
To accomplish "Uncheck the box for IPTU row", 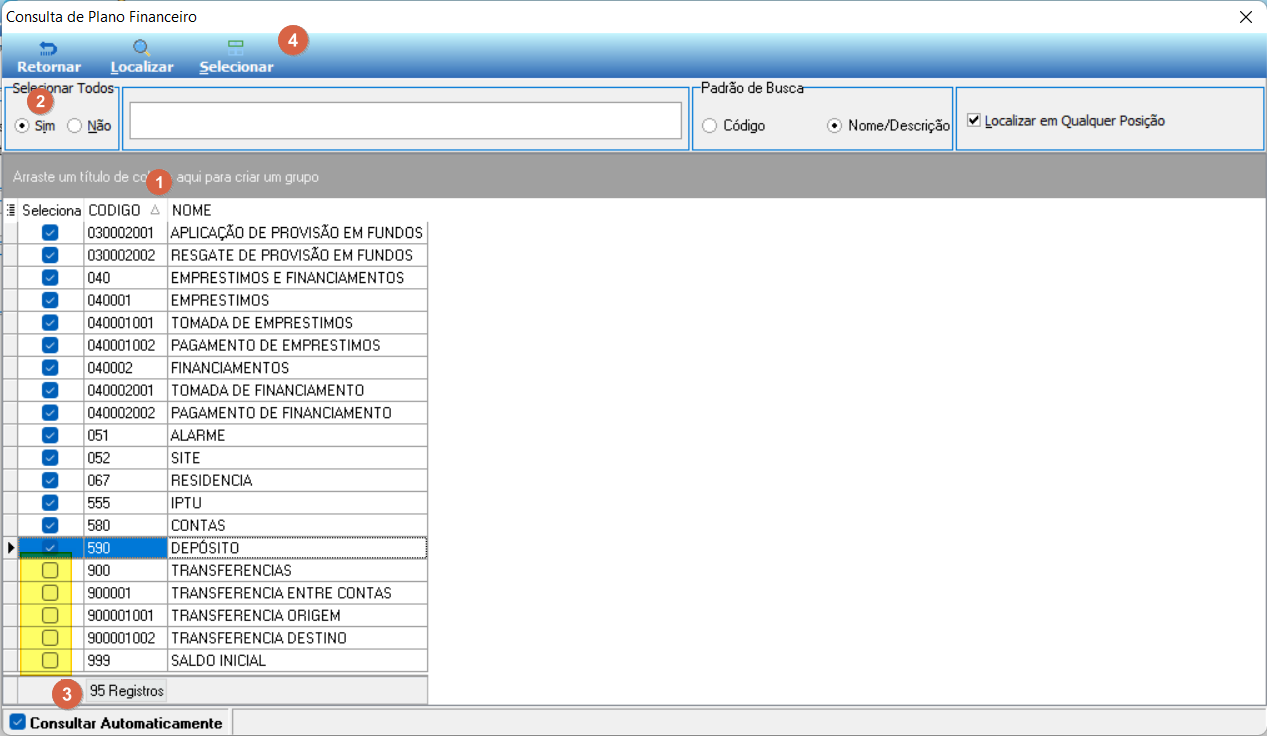I will tap(50, 503).
